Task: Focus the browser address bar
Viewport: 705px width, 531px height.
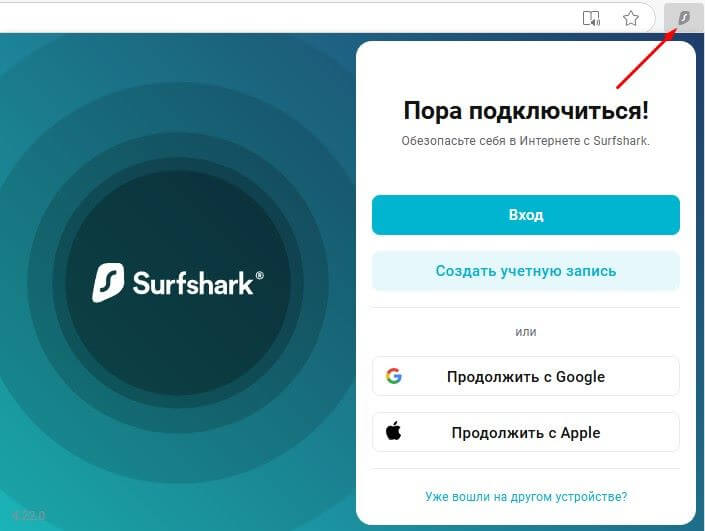Action: coord(288,18)
